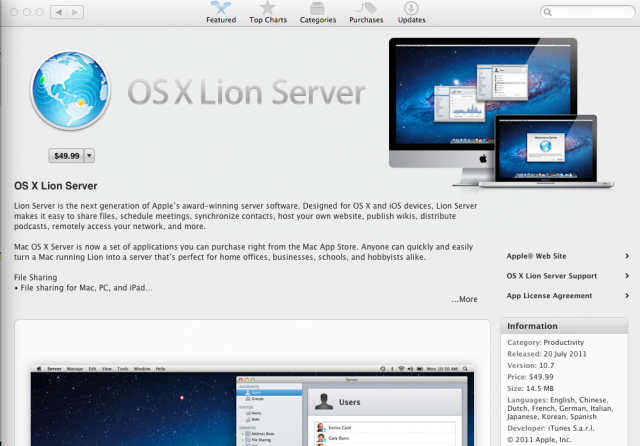640x446 pixels.
Task: Click the Category: Productivity entry
Action: click(x=545, y=342)
